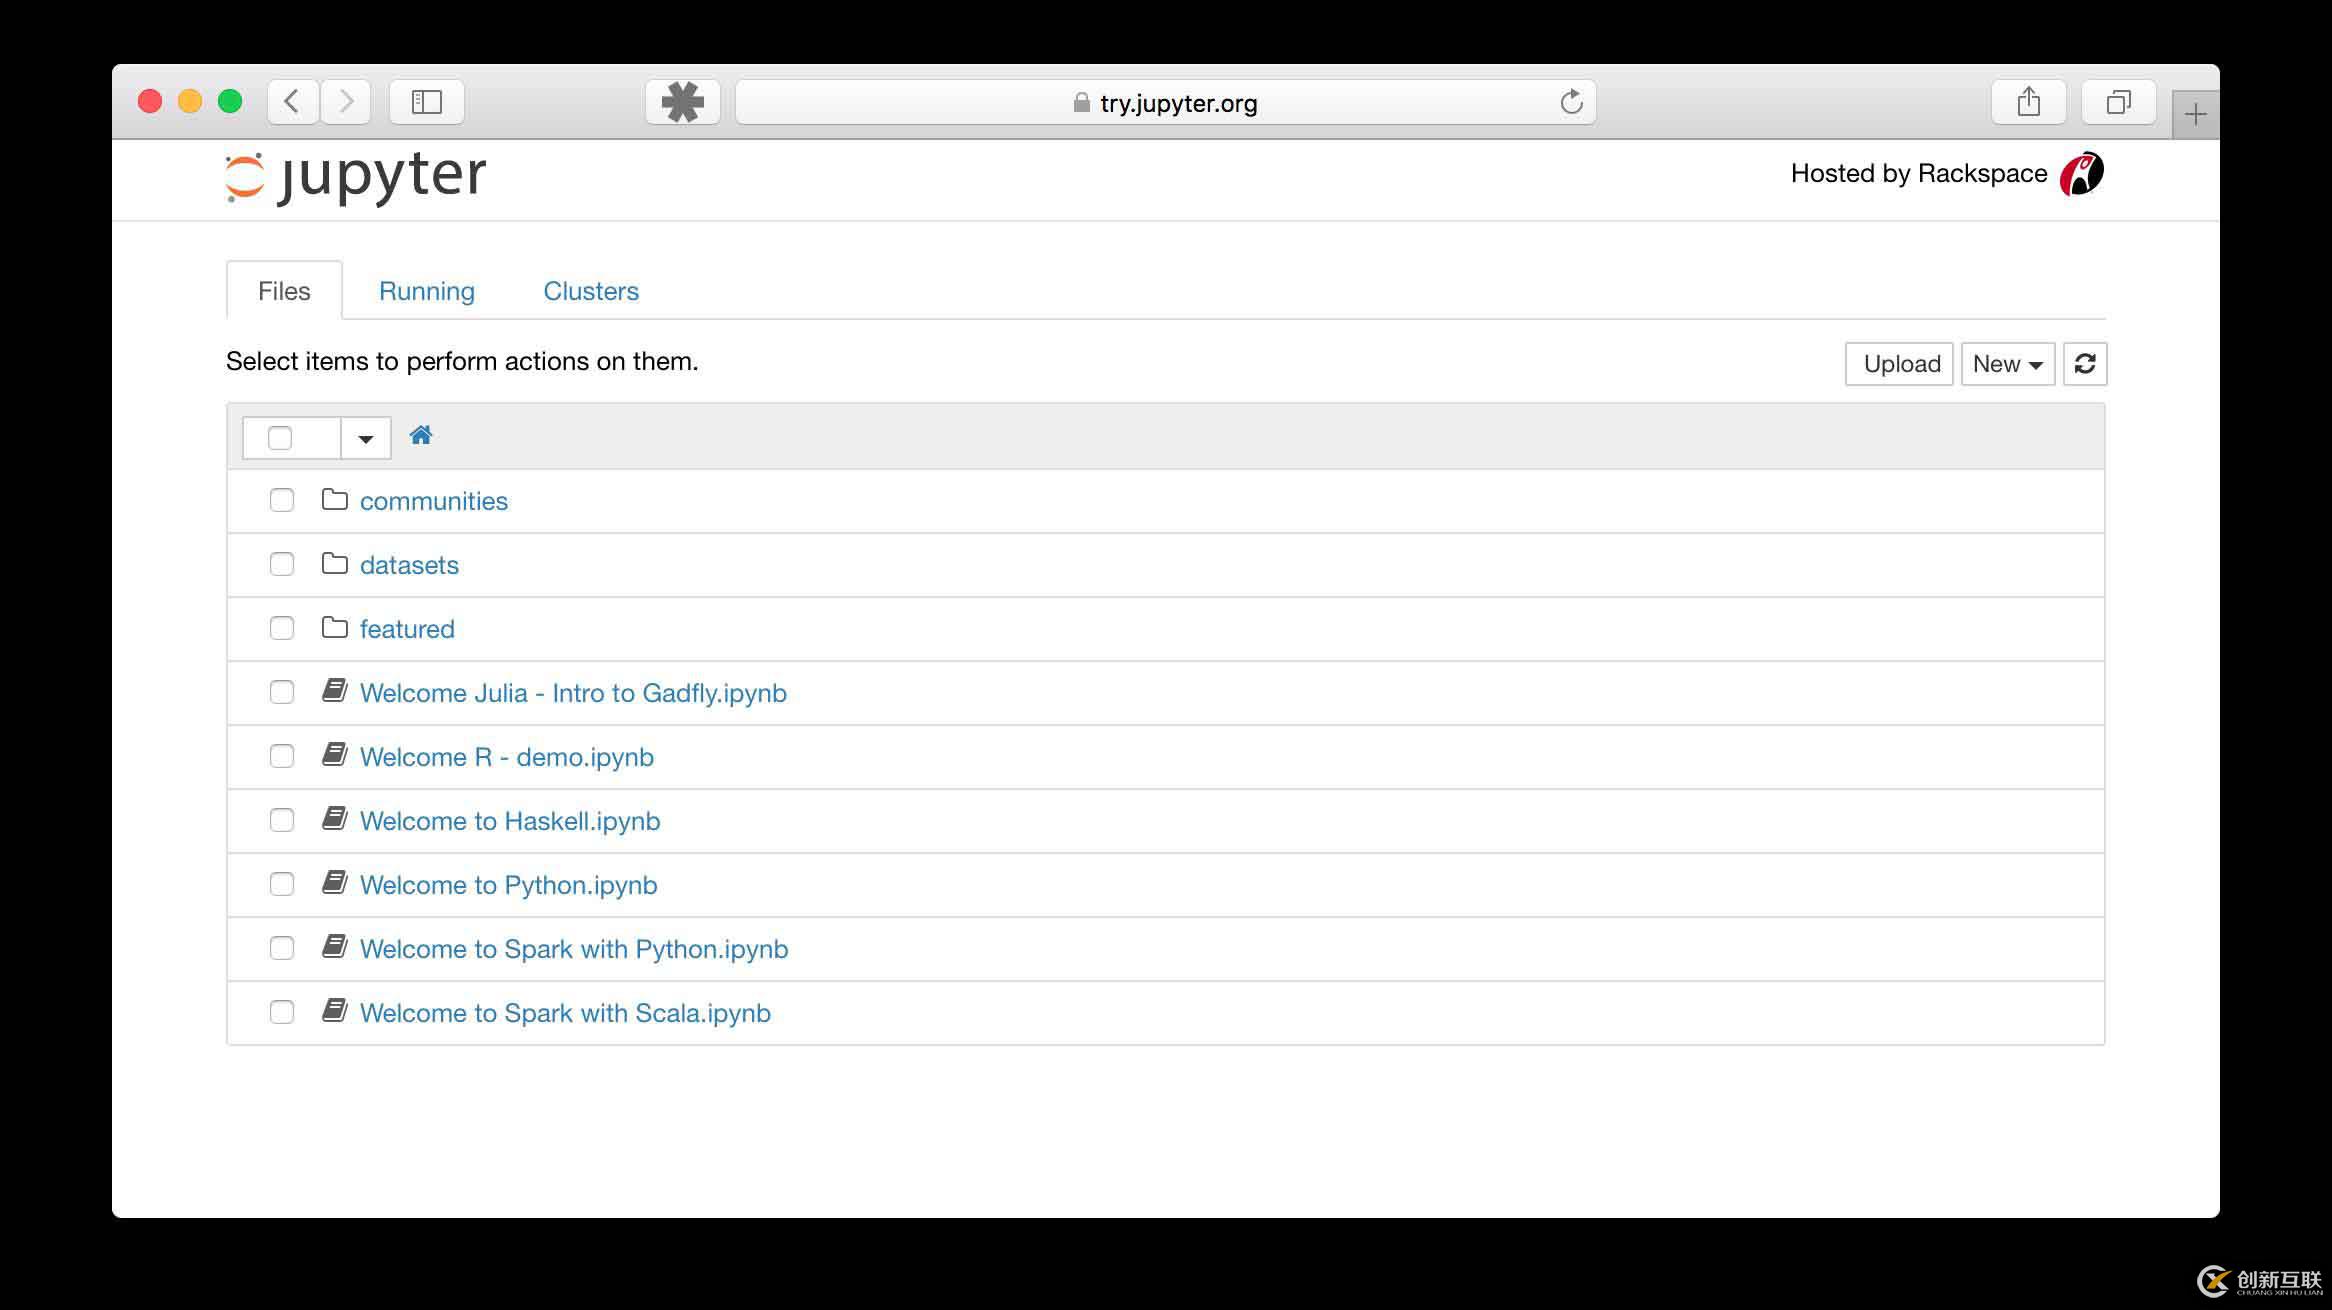Open Welcome Julia - Intro to Gadfly.ipynb

tap(573, 693)
